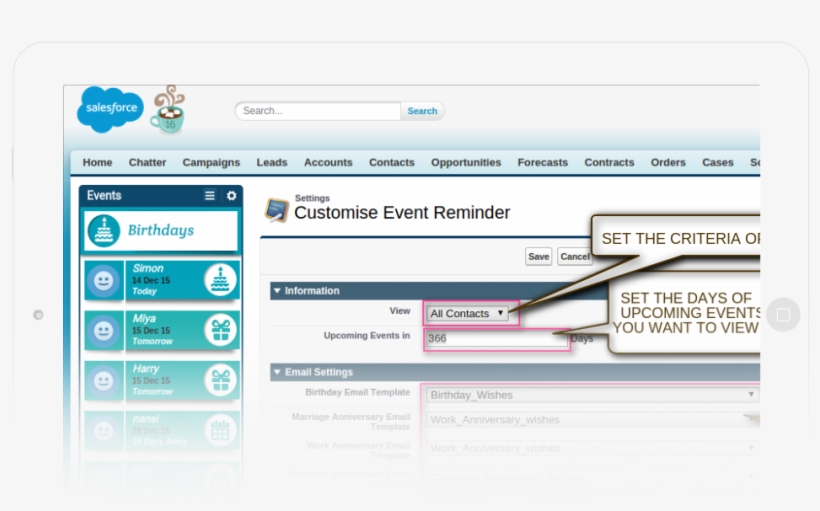Image resolution: width=820 pixels, height=511 pixels.
Task: Open the Contracts tab
Action: point(609,163)
